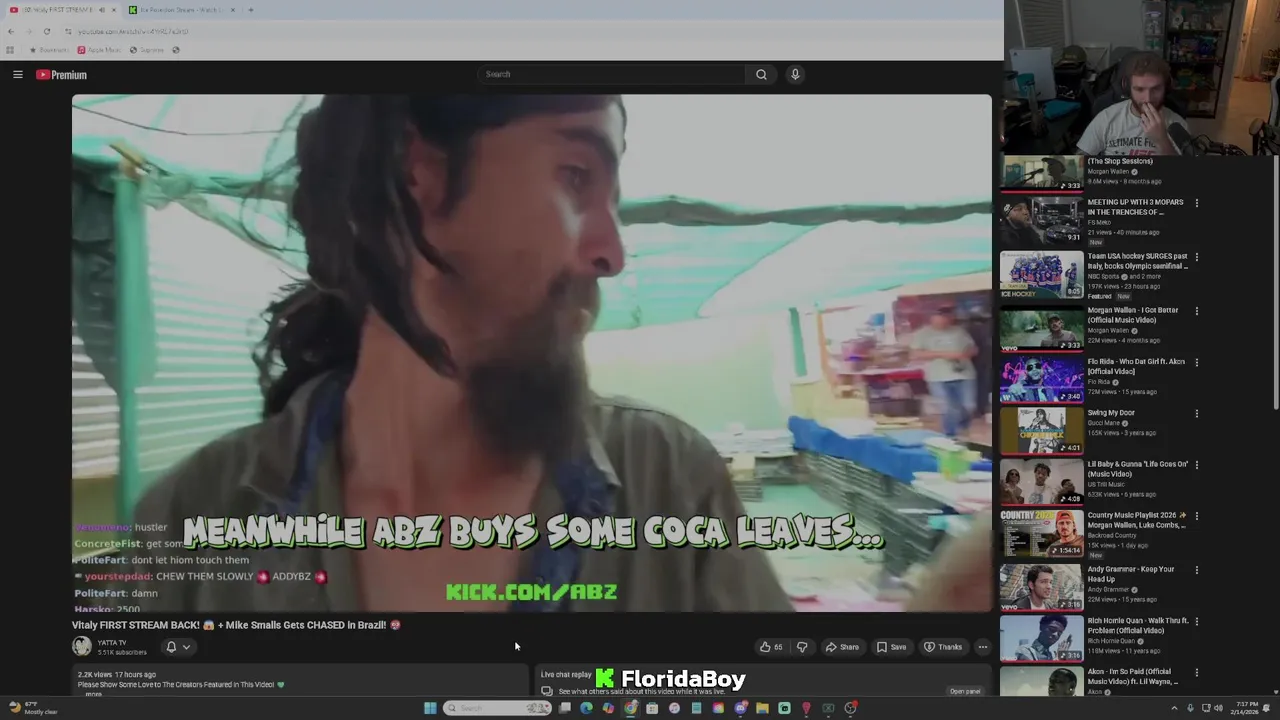Open the Bookmarks folder in bookmarks bar
The height and width of the screenshot is (720, 1280).
[49, 50]
